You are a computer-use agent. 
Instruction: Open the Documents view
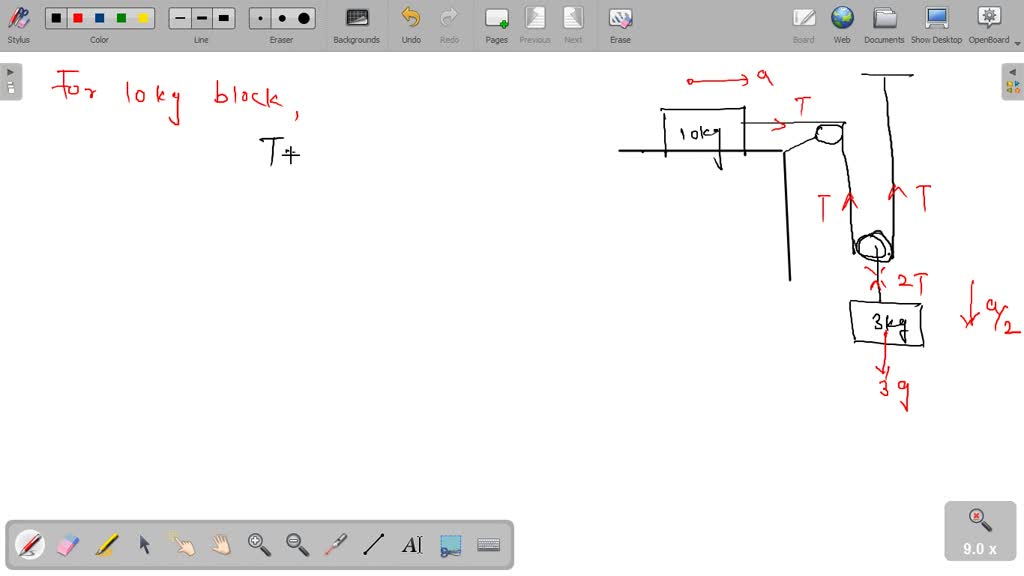click(884, 22)
